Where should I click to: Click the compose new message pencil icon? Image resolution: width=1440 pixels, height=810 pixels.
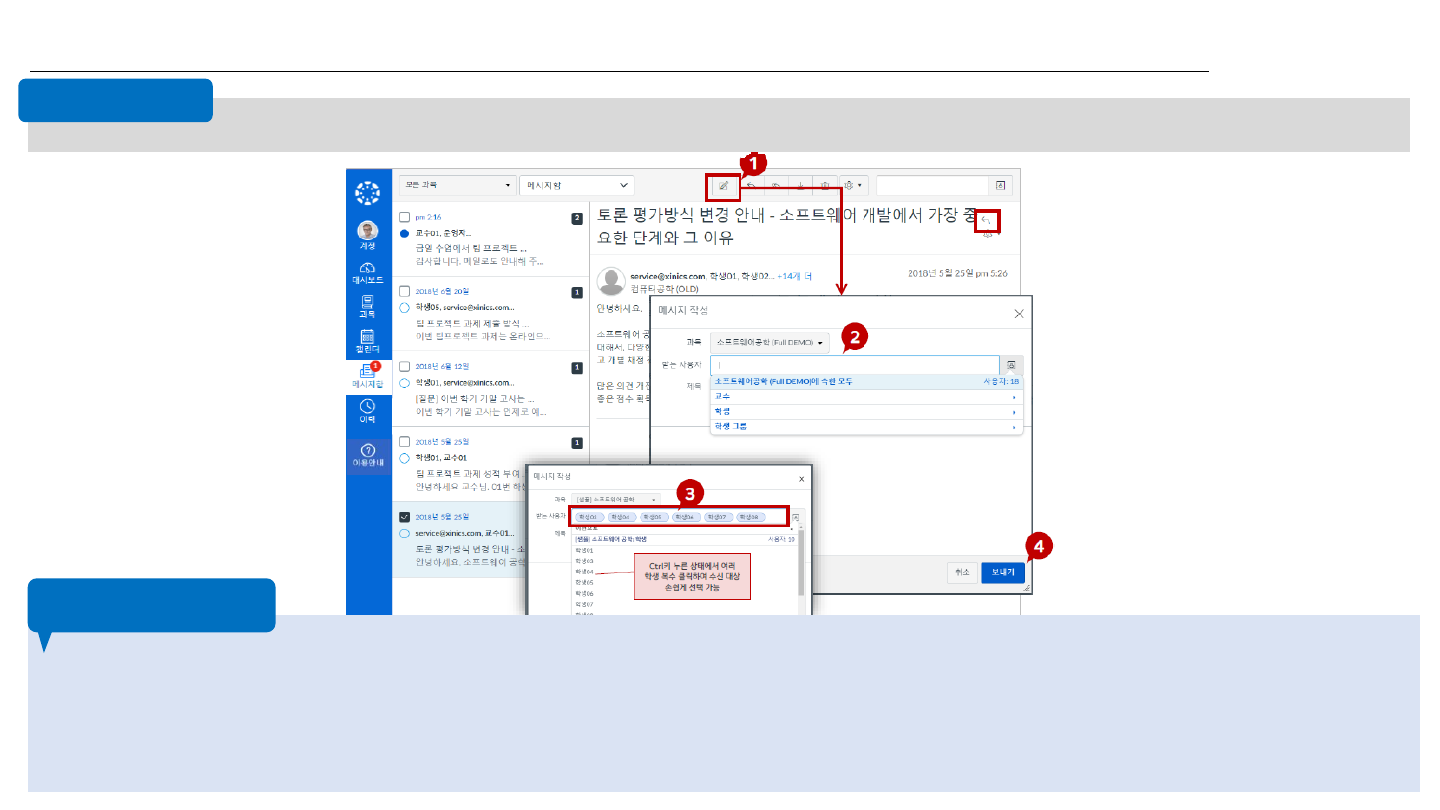[x=722, y=186]
